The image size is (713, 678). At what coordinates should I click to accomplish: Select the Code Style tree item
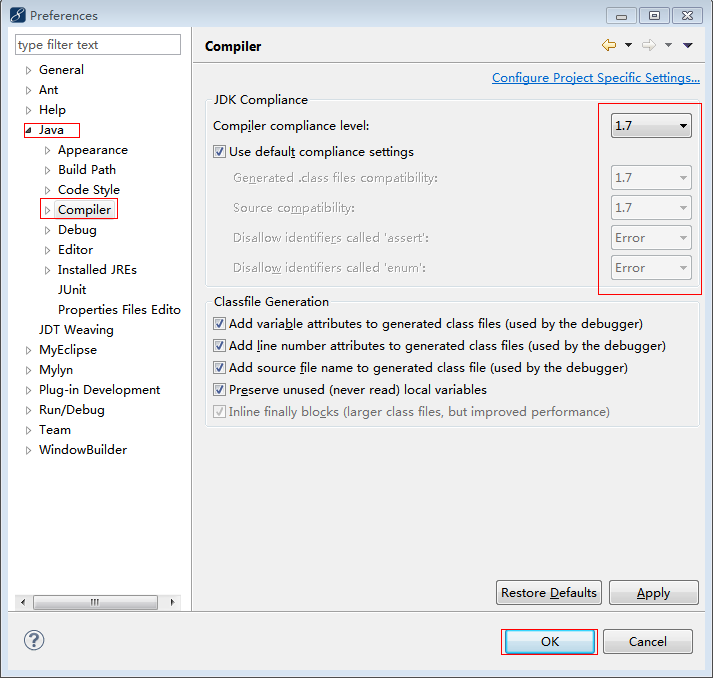[x=89, y=190]
